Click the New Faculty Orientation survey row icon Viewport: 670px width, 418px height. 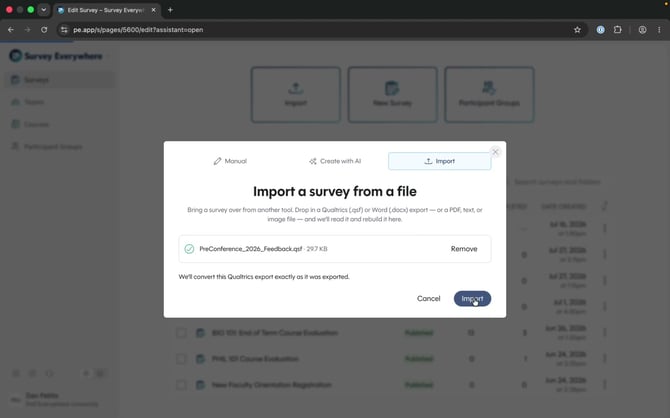pos(200,385)
